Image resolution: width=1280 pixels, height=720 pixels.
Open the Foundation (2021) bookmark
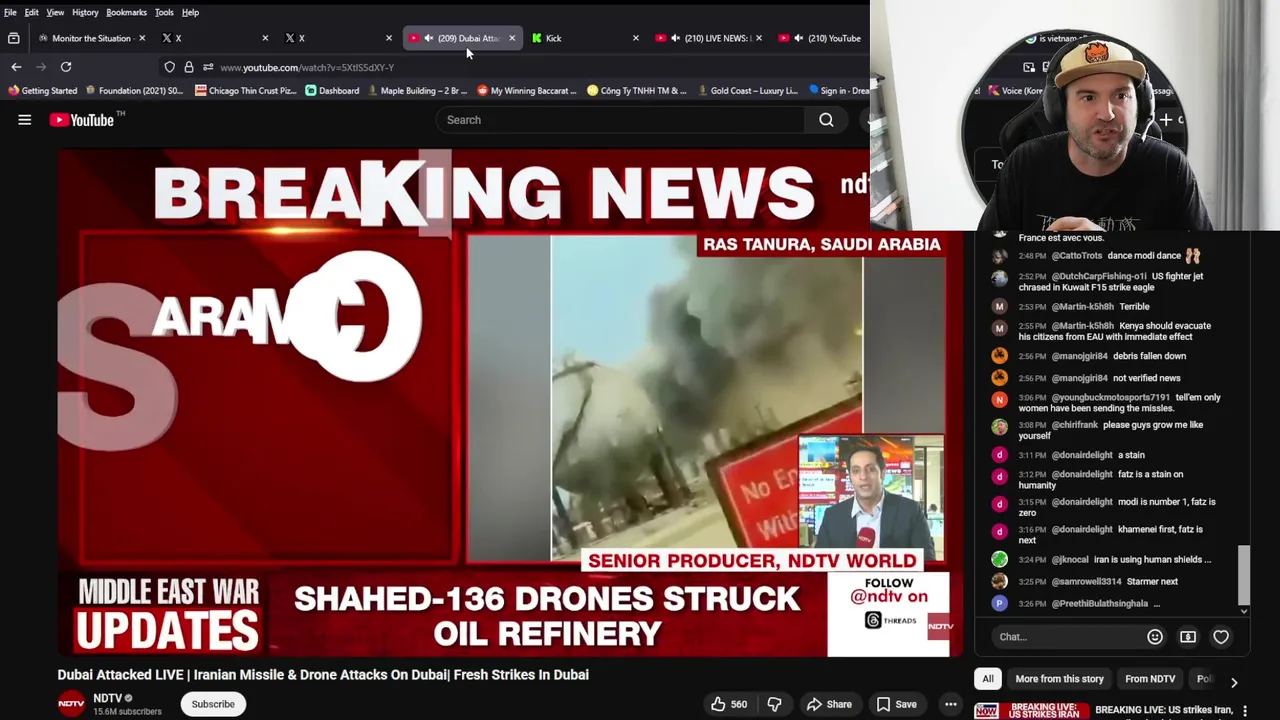pyautogui.click(x=134, y=90)
